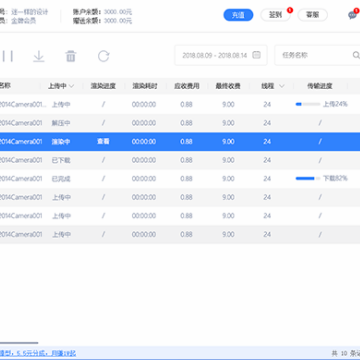The image size is (360, 360).
Task: Select the row with status 渲染中
Action: coord(180,142)
